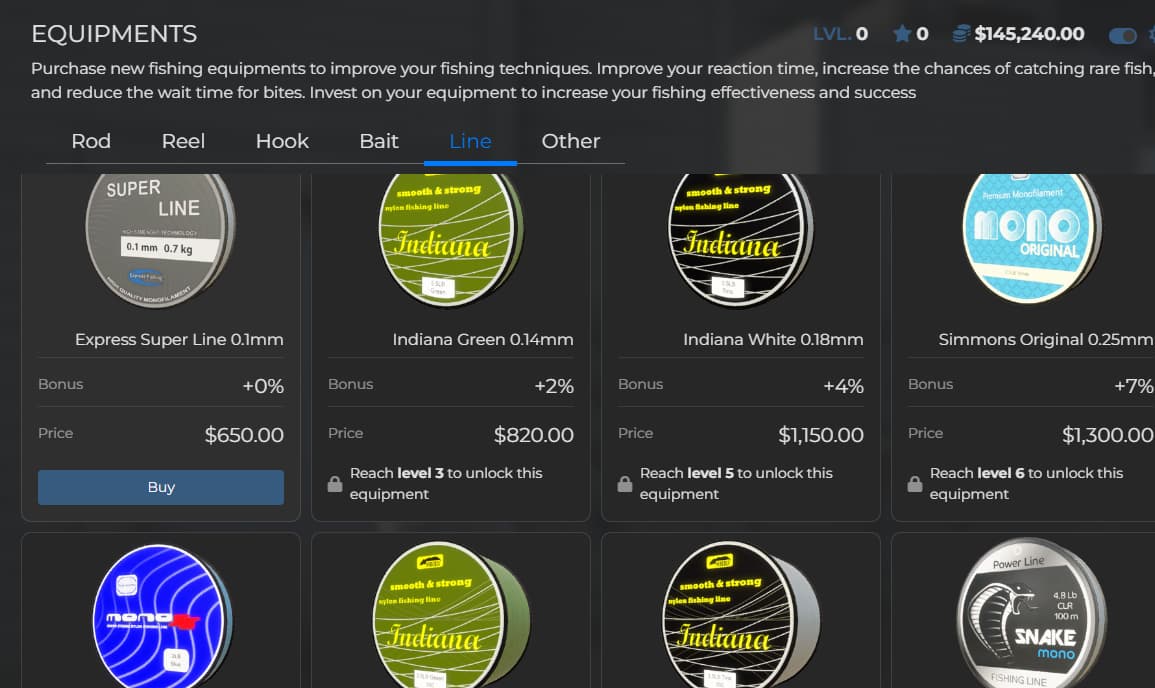Select the Indiana Green spool thumbnail in the top row
This screenshot has height=688, width=1155.
(450, 239)
